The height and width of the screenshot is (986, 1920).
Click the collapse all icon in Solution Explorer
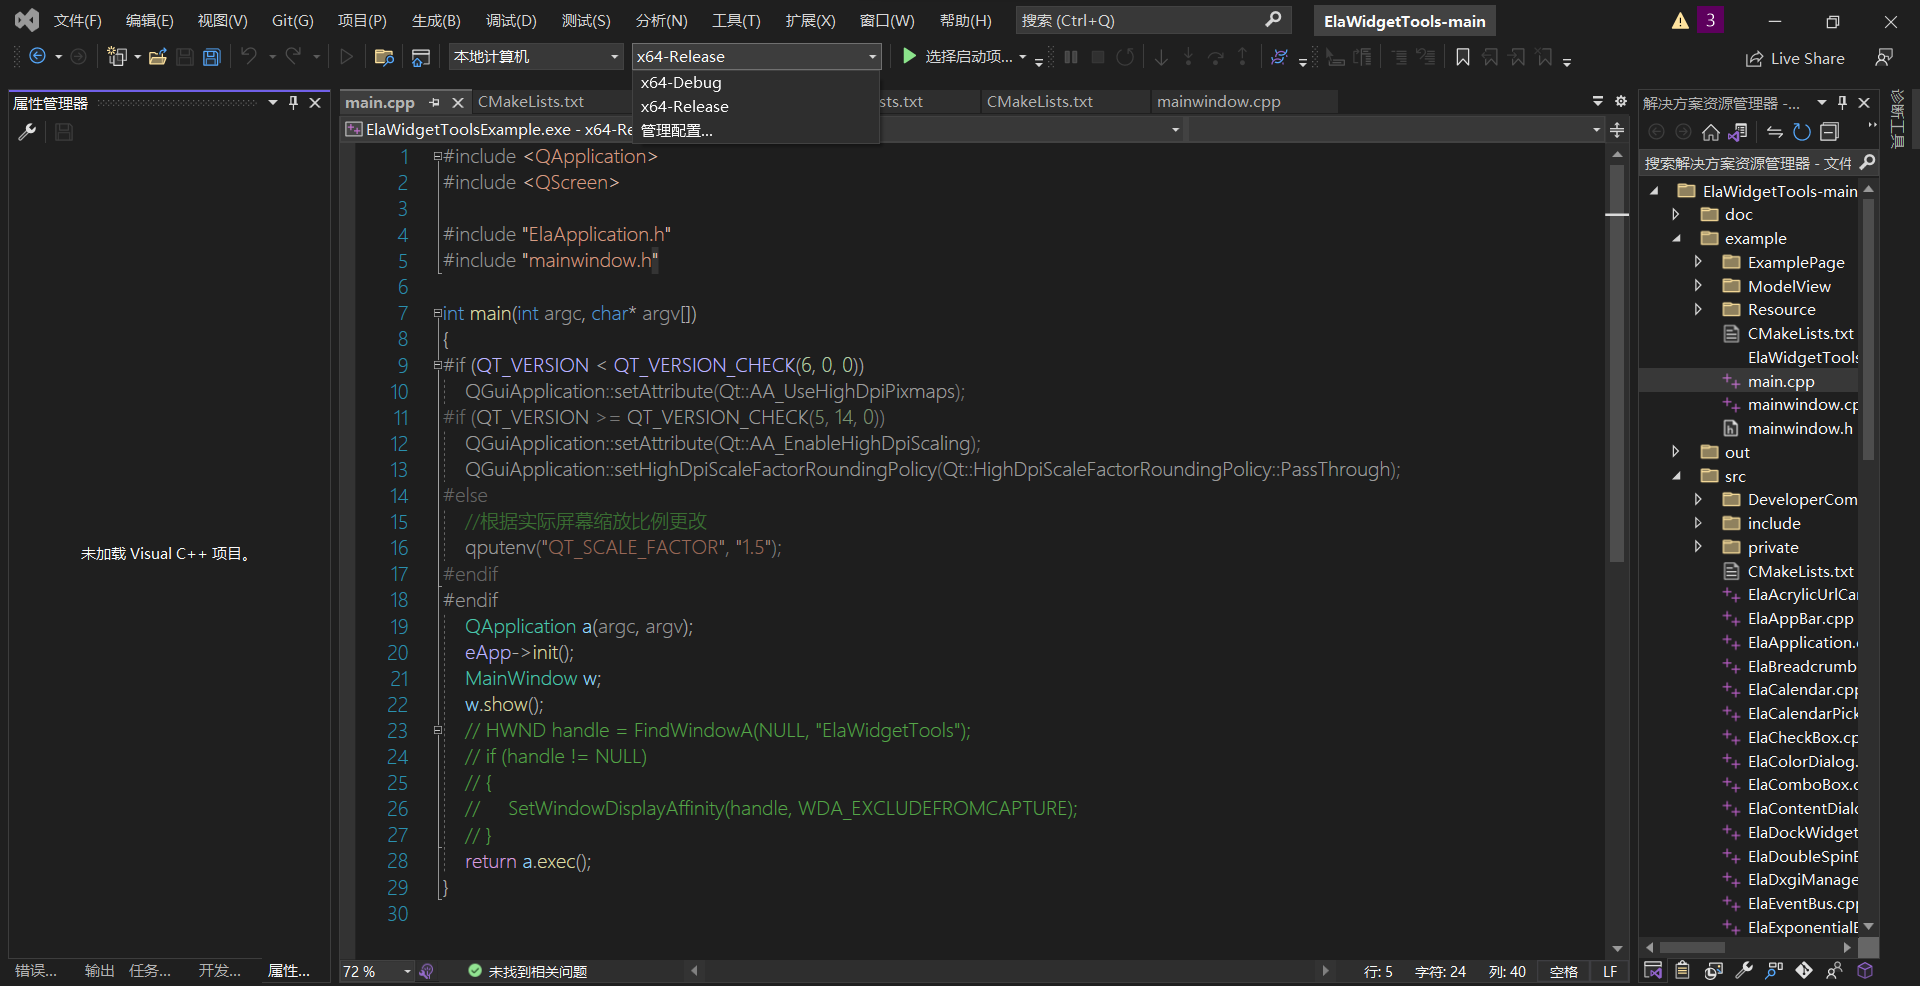click(1829, 132)
